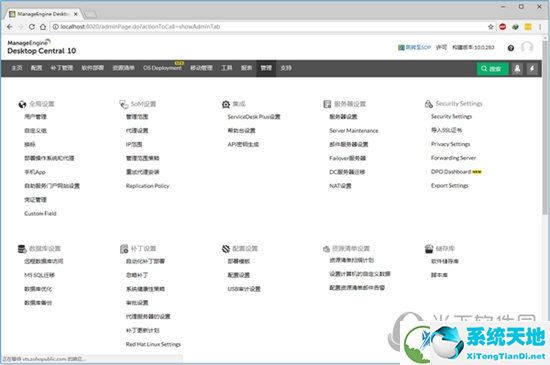Image resolution: width=550 pixels, height=365 pixels.
Task: Open the Custom Field link
Action: [40, 214]
